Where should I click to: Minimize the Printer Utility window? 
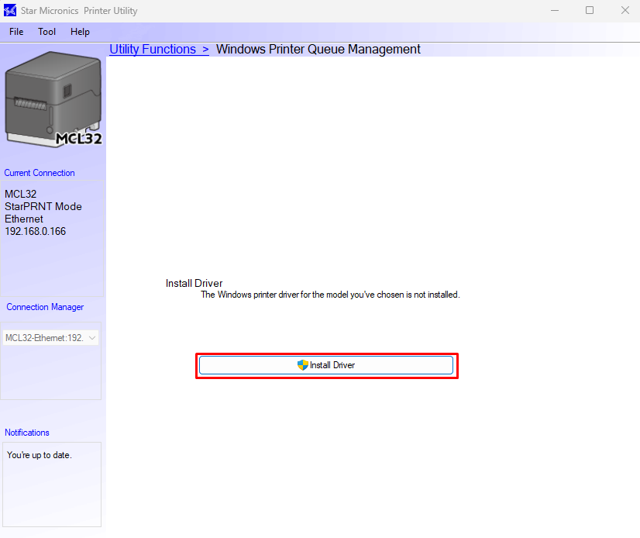pyautogui.click(x=554, y=10)
